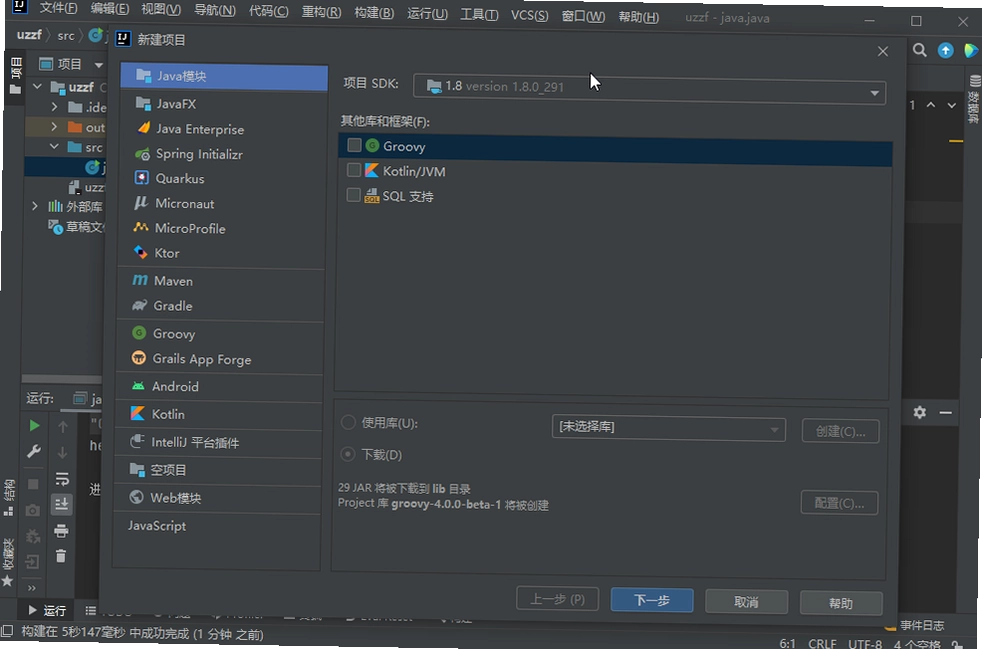Open 项目 view dropdown arrow
This screenshot has width=982, height=649.
click(99, 65)
